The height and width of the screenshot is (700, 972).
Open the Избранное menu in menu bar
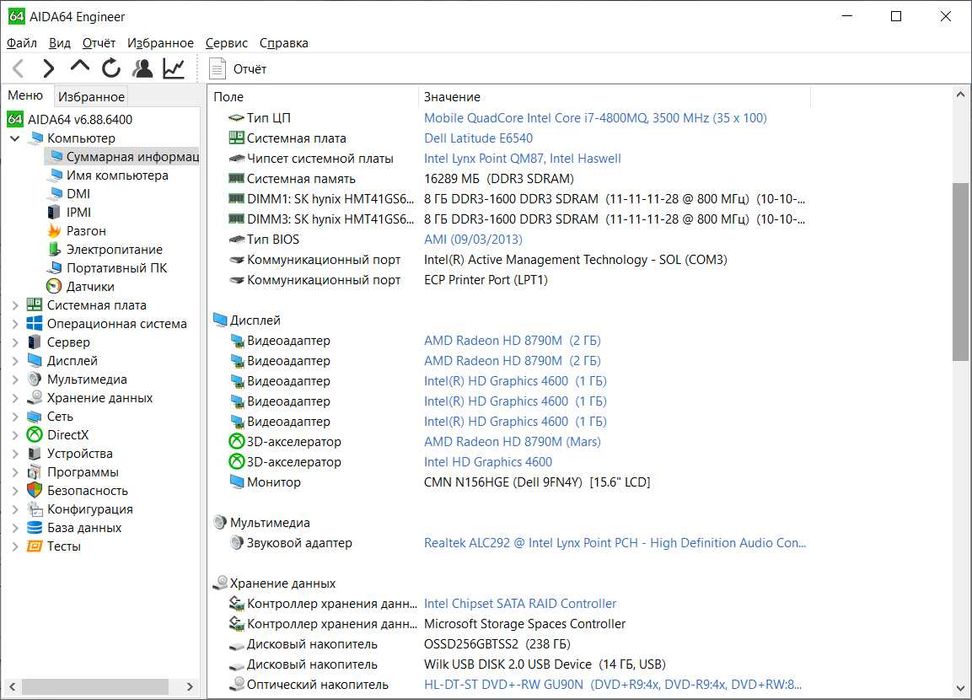[161, 43]
